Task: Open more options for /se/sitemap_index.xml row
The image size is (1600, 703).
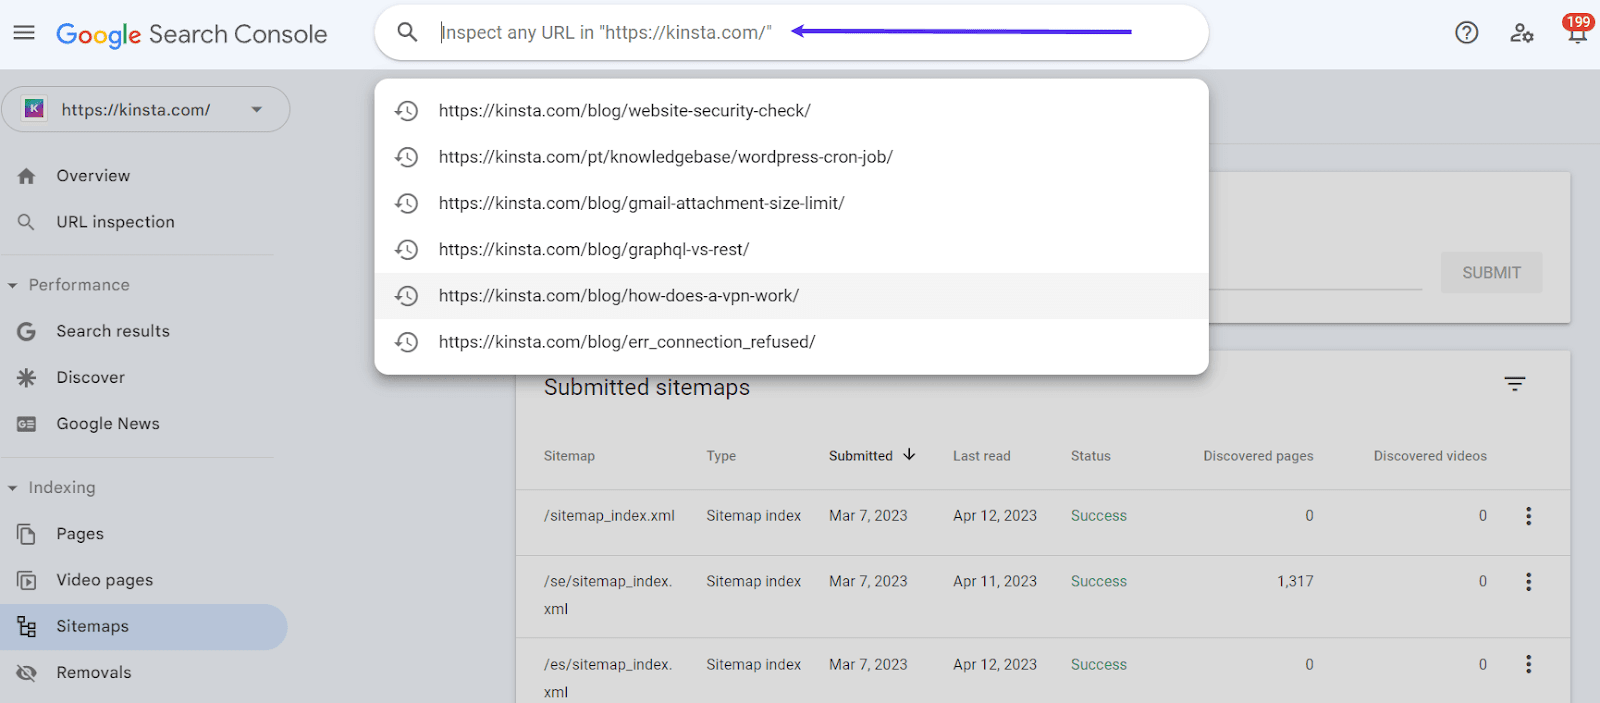Action: (1527, 582)
